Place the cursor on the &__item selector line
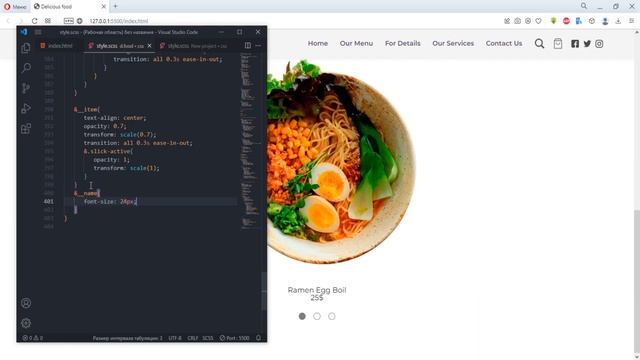This screenshot has width=640, height=360. click(x=87, y=109)
